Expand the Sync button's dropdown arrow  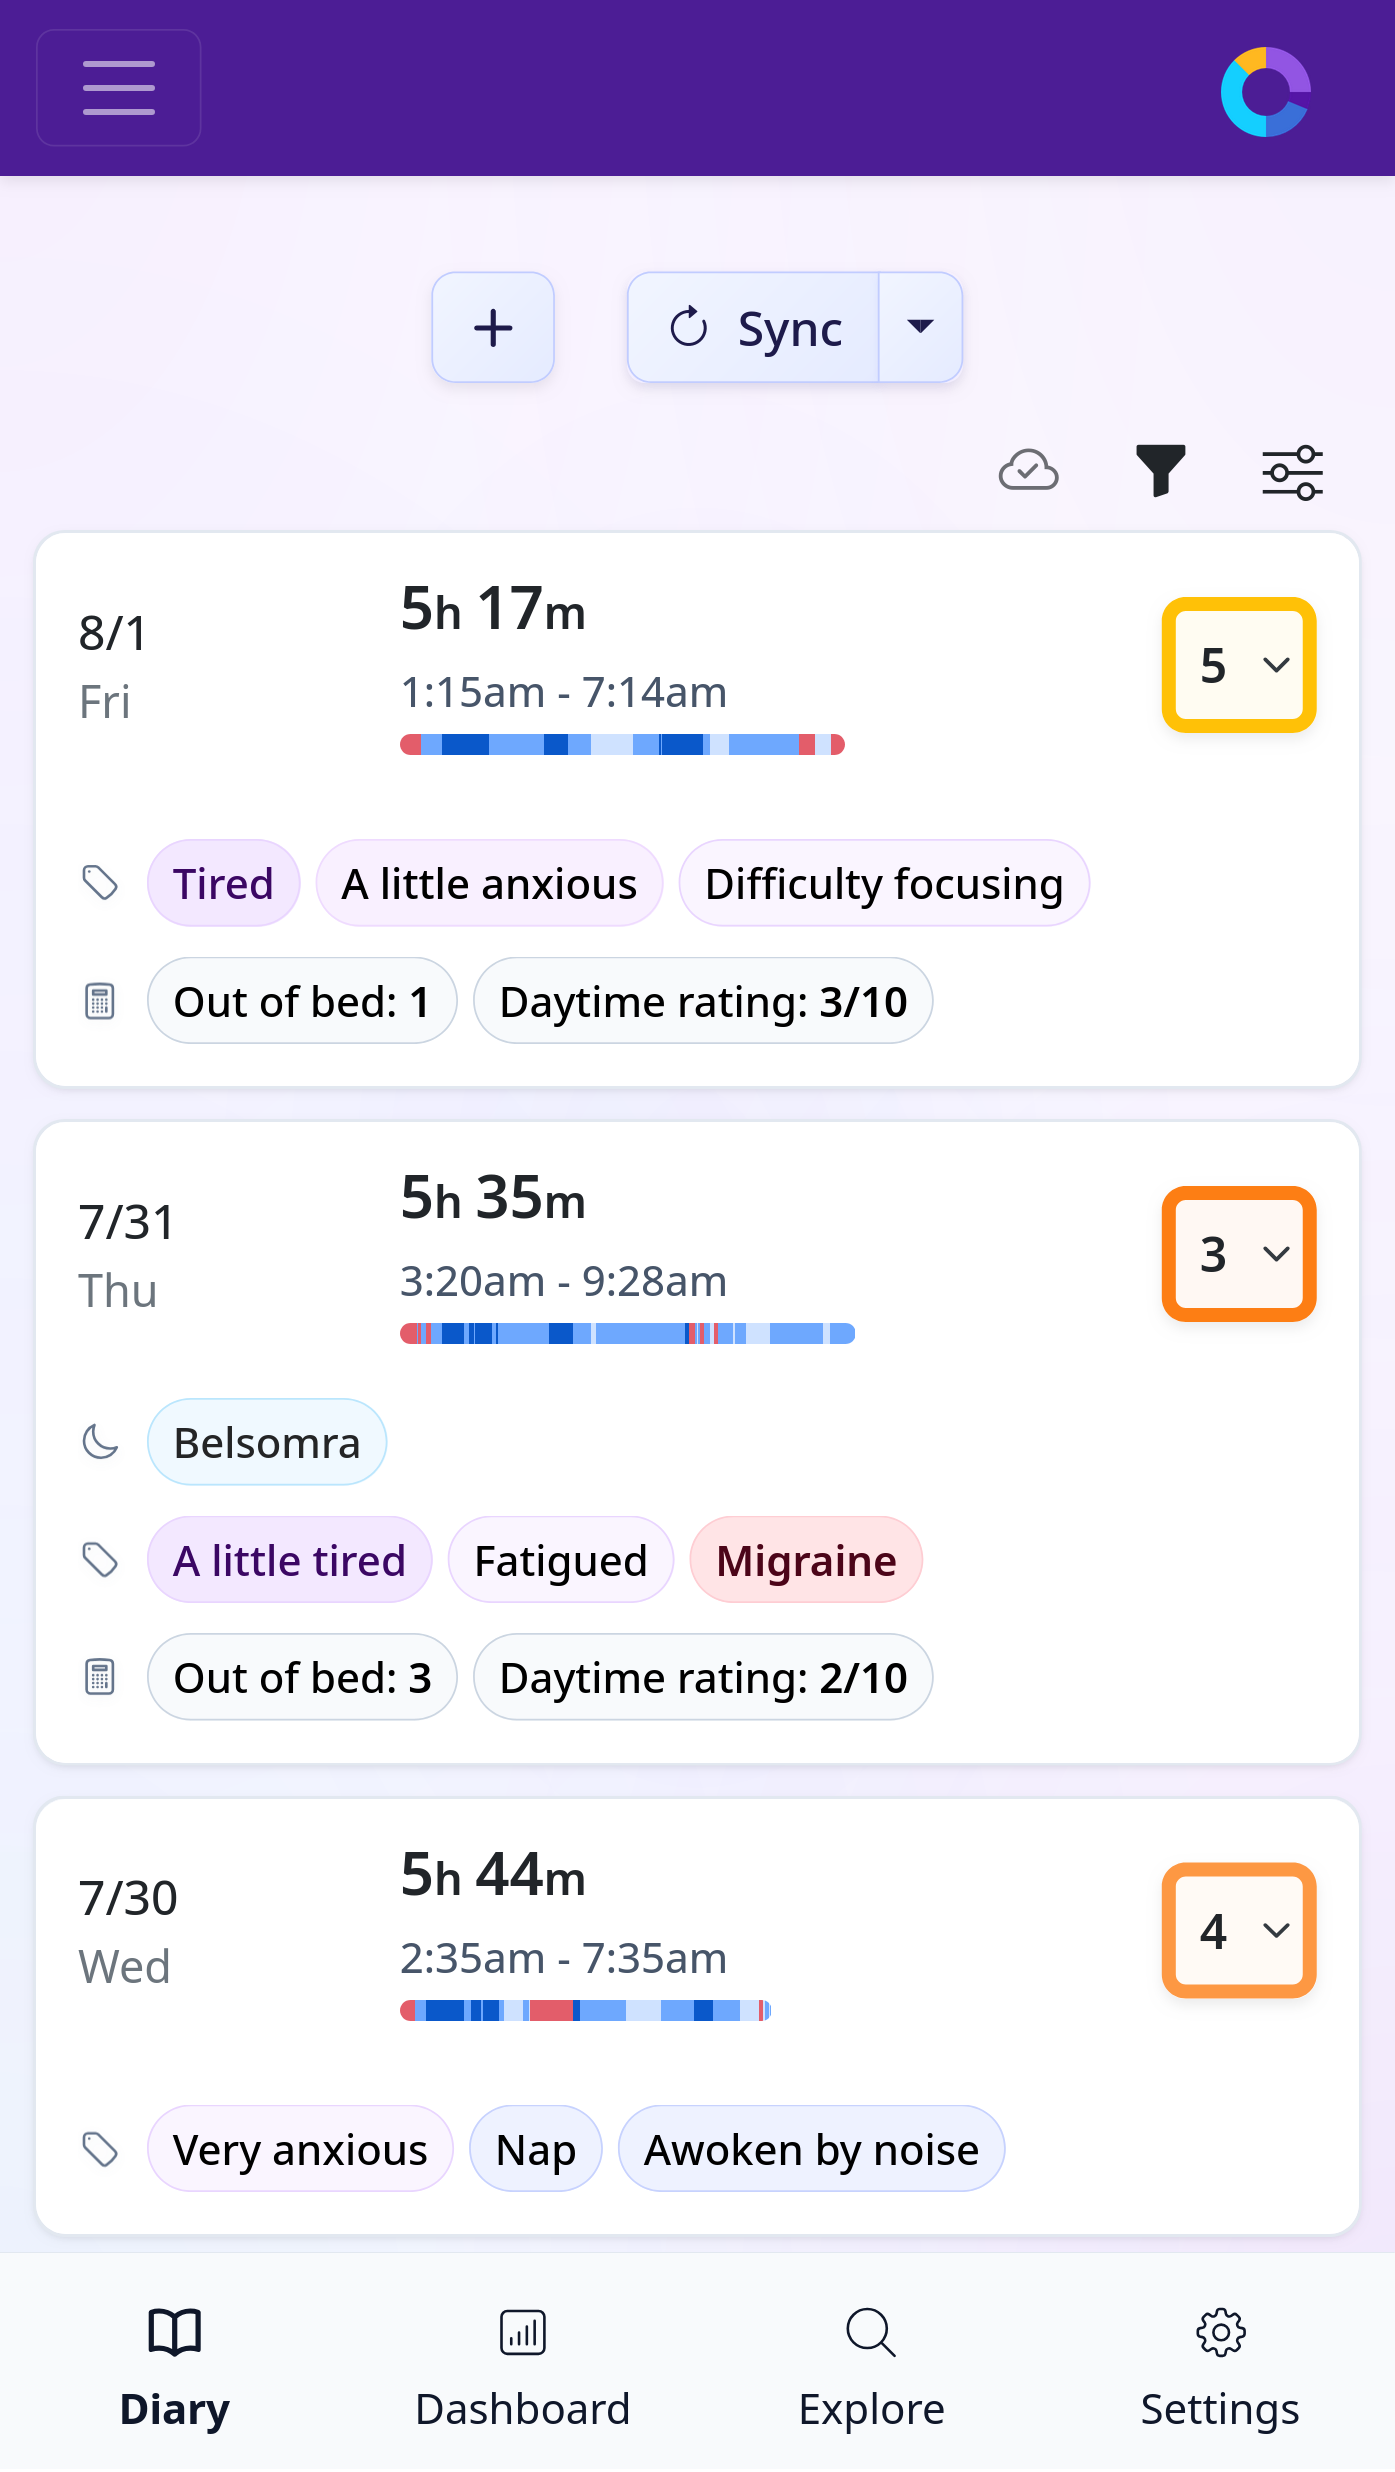919,326
